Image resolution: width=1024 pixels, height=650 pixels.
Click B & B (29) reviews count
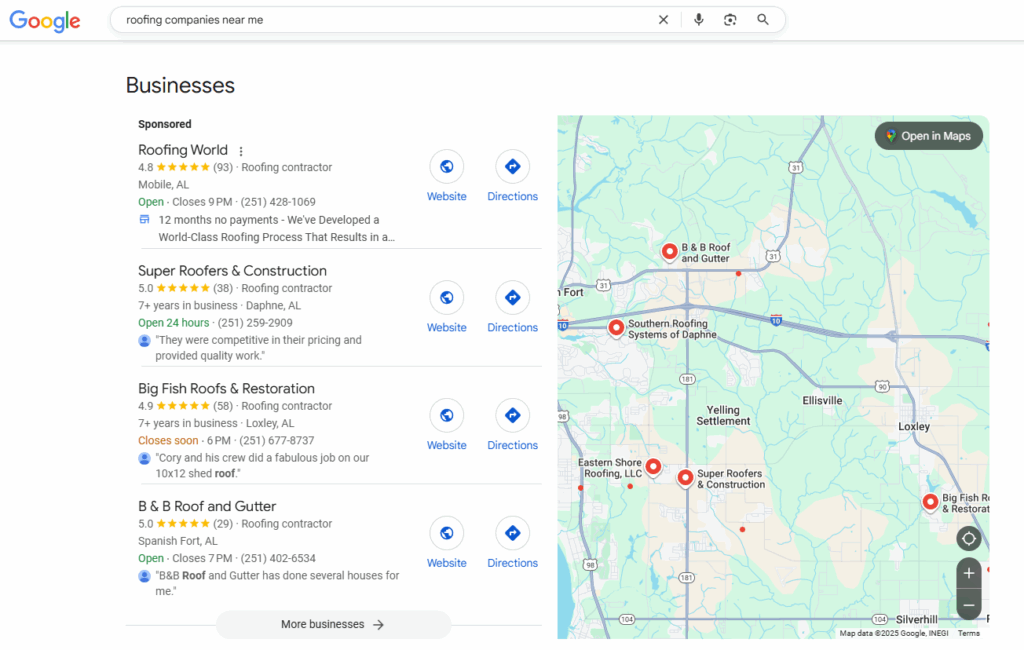tap(223, 523)
